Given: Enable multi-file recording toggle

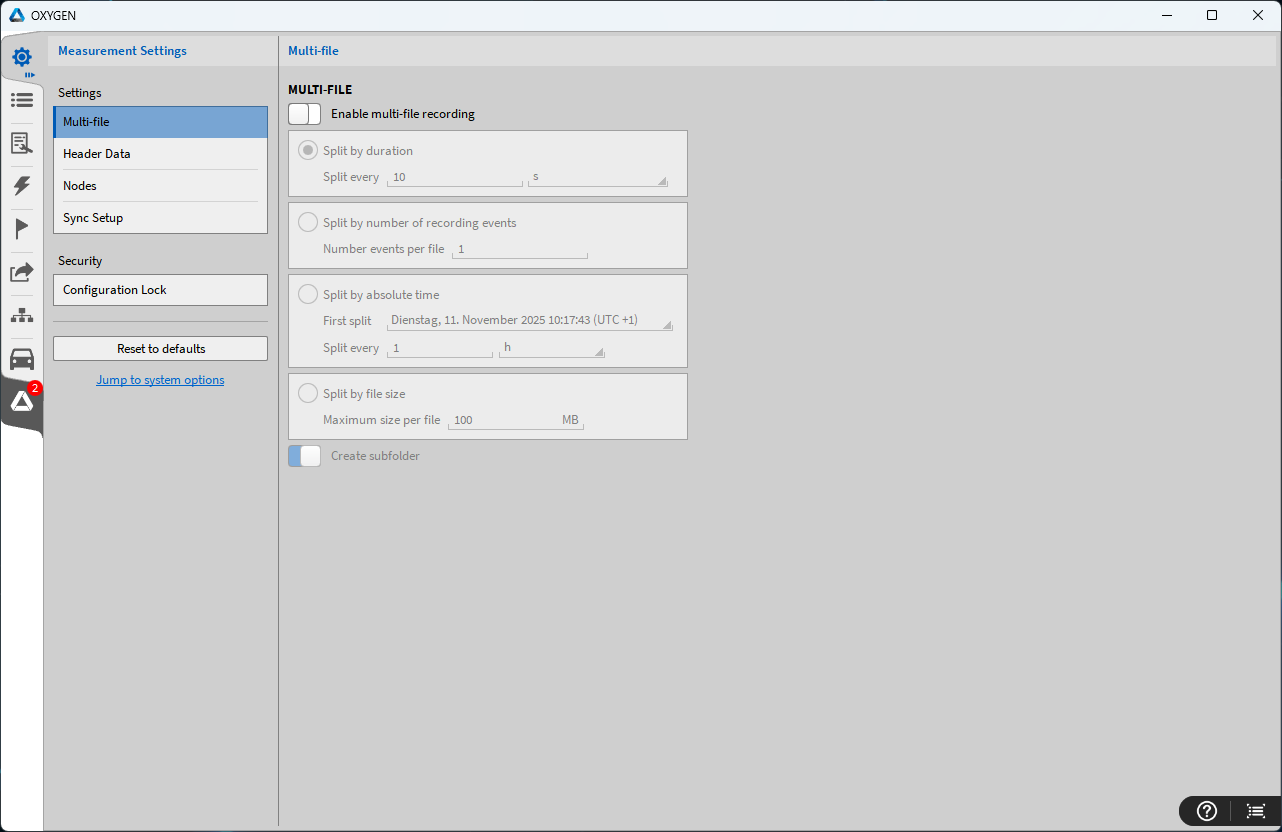Looking at the screenshot, I should [304, 114].
